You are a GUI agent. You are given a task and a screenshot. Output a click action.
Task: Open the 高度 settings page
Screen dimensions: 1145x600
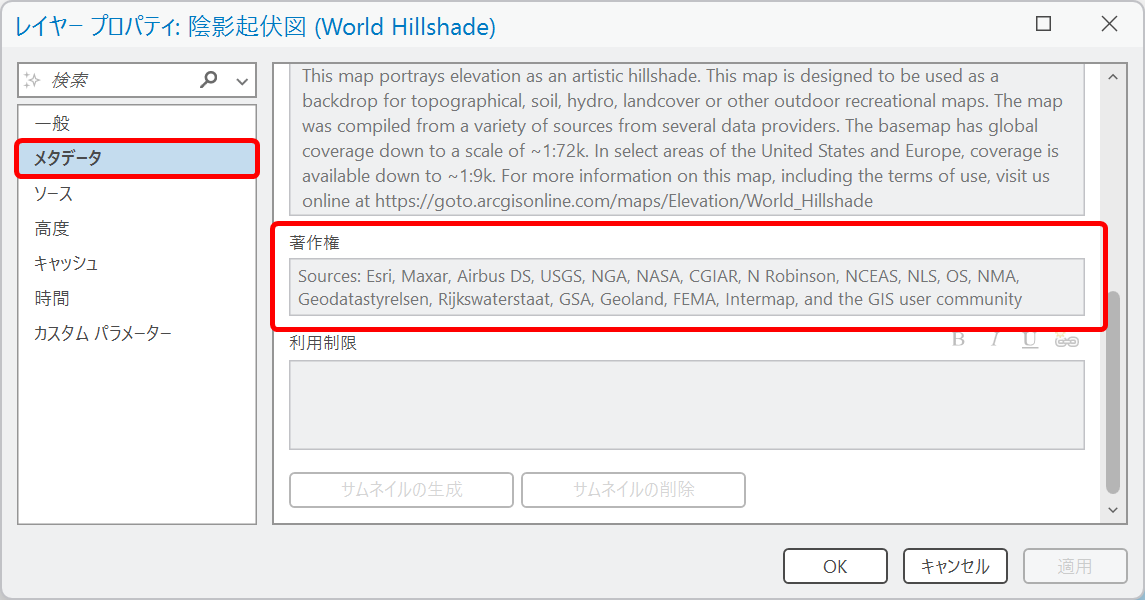point(52,229)
